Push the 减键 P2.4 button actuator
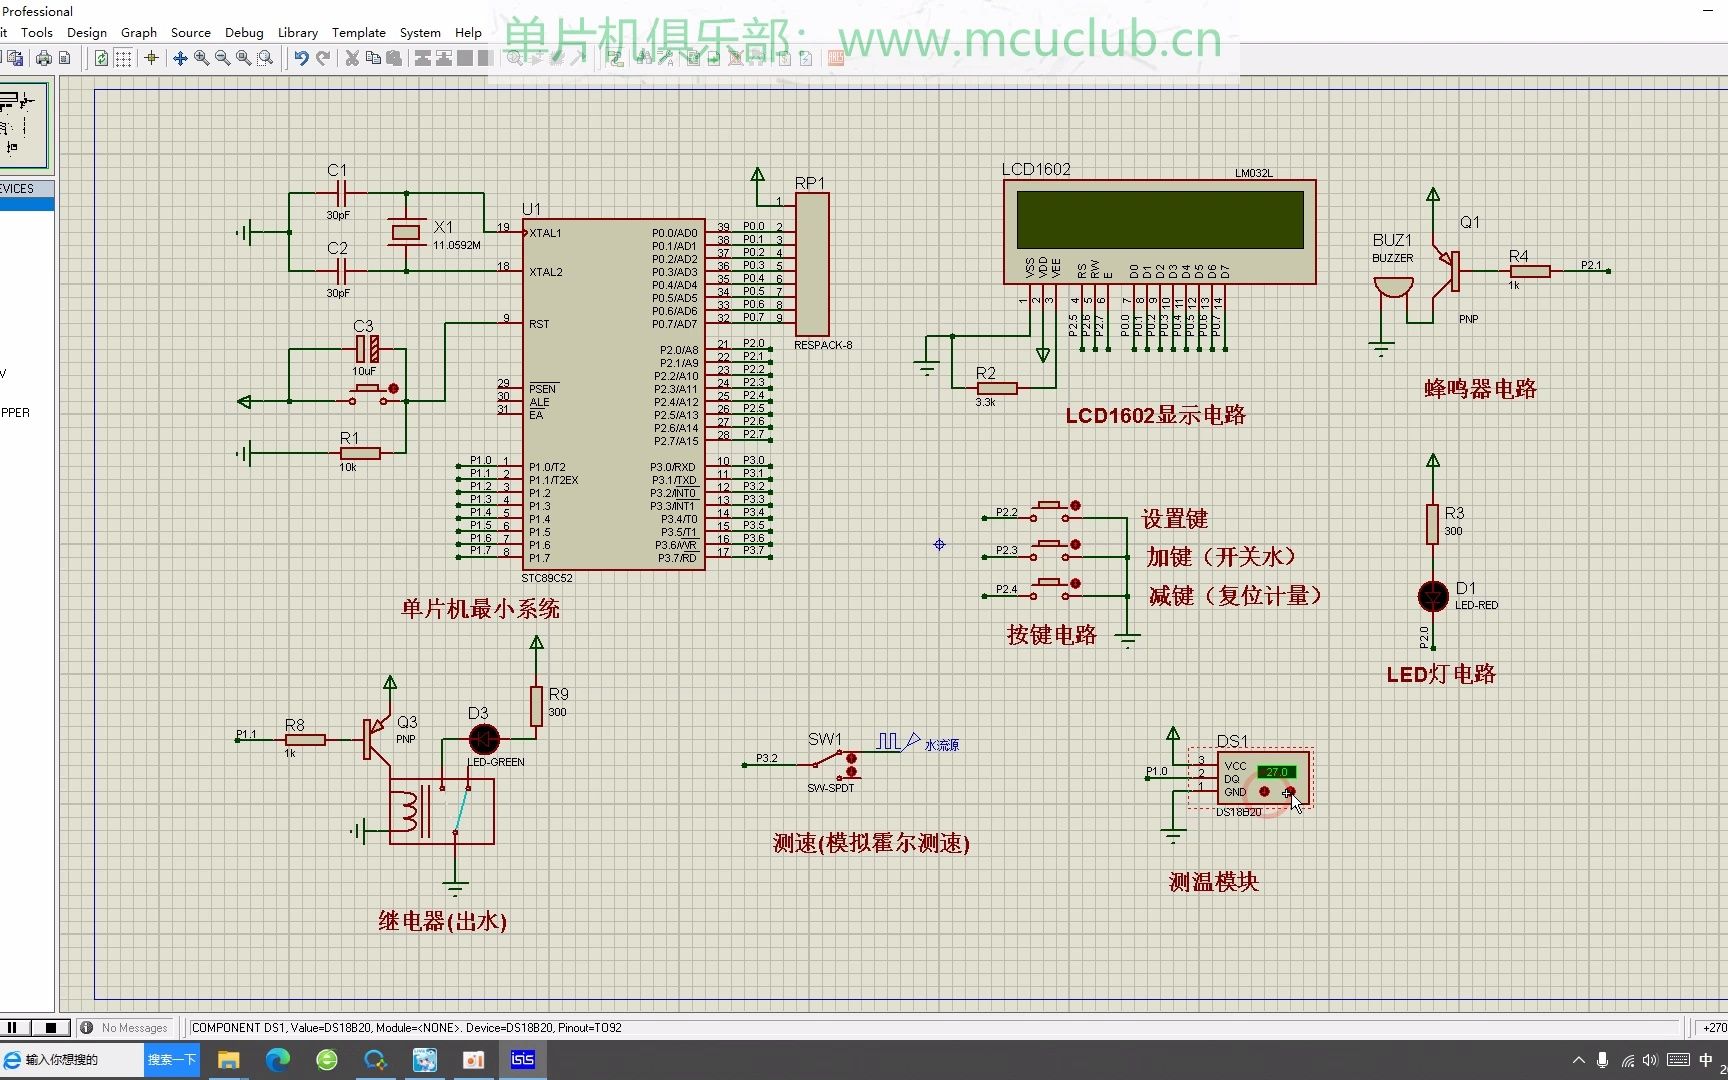The height and width of the screenshot is (1080, 1728). pos(1075,583)
